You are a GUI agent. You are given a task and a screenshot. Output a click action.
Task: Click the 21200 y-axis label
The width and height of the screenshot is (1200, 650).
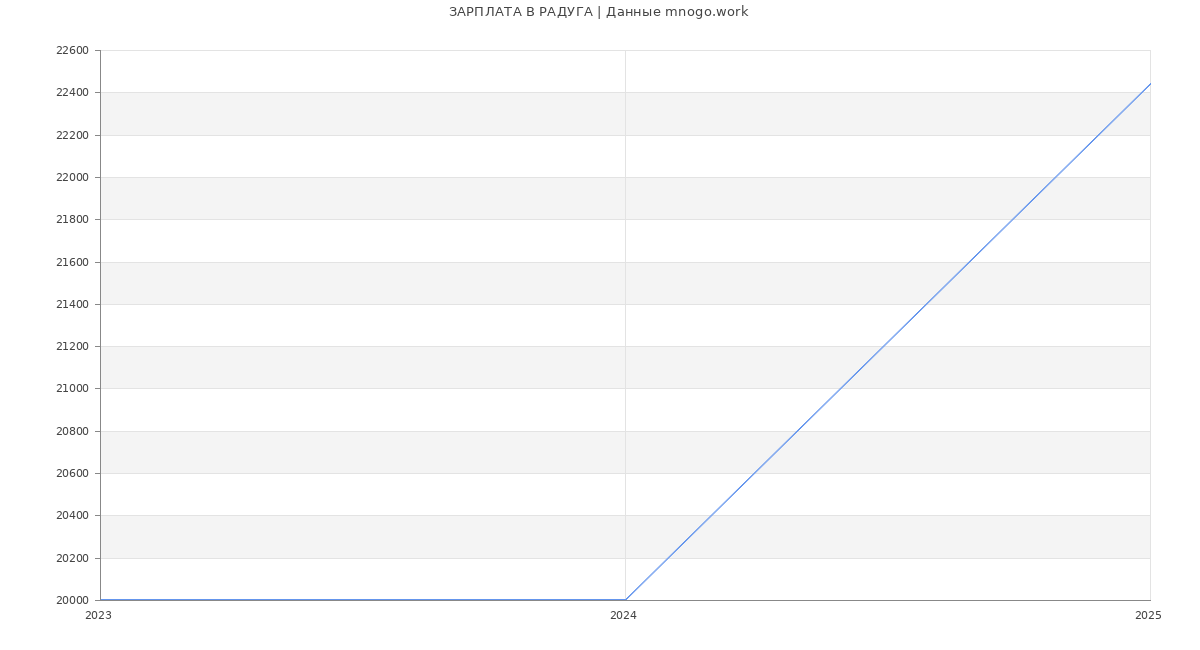point(72,347)
